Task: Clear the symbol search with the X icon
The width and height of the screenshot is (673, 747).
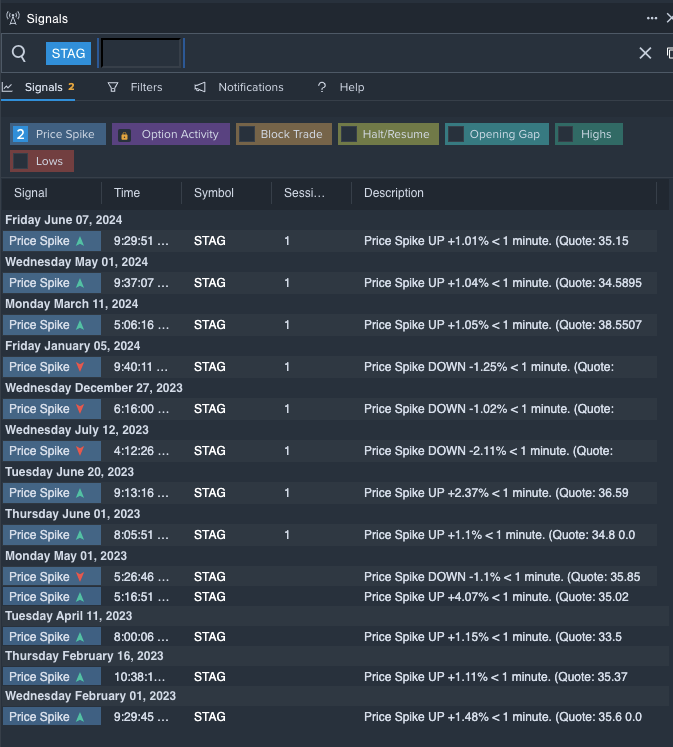Action: coord(645,53)
